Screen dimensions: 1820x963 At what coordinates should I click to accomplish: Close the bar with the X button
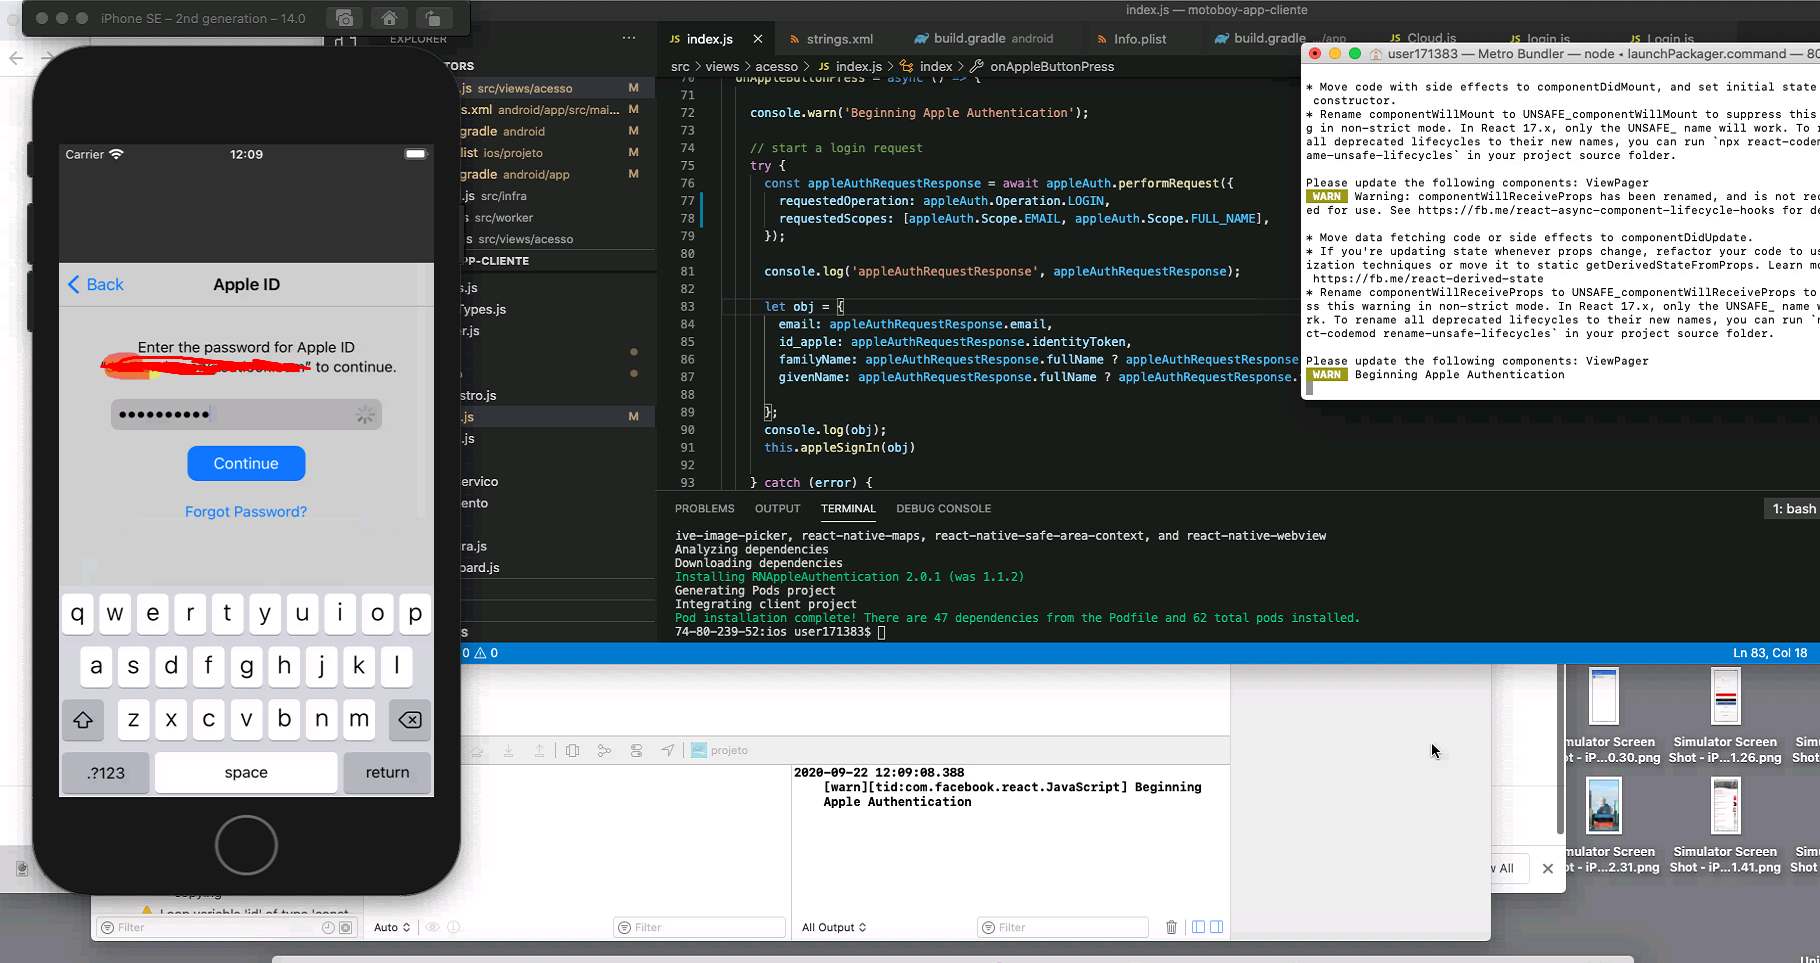[x=1548, y=868]
